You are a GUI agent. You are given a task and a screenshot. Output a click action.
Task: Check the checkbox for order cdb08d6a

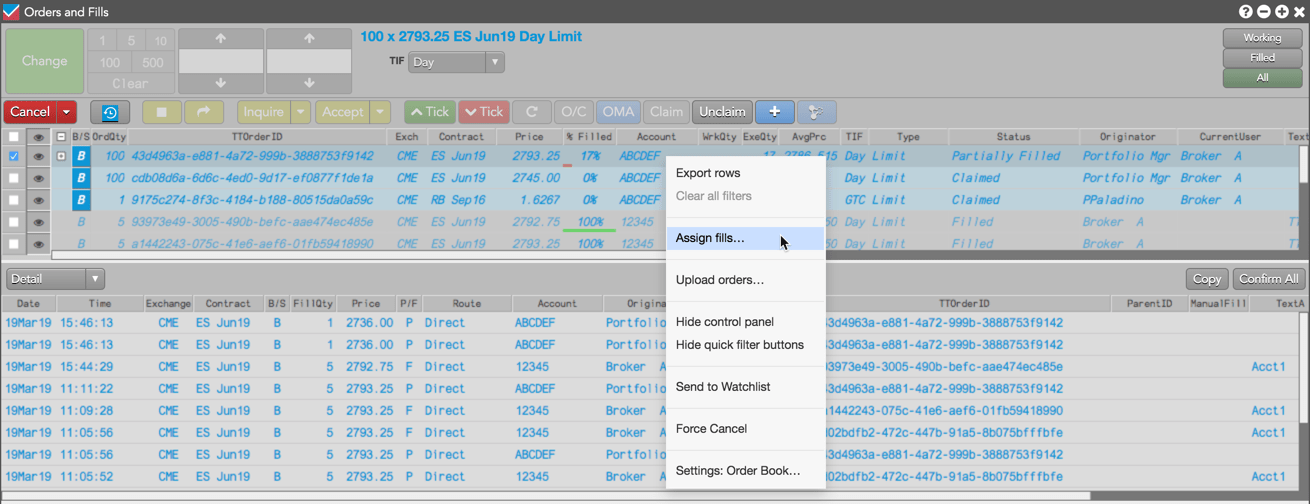tap(14, 178)
